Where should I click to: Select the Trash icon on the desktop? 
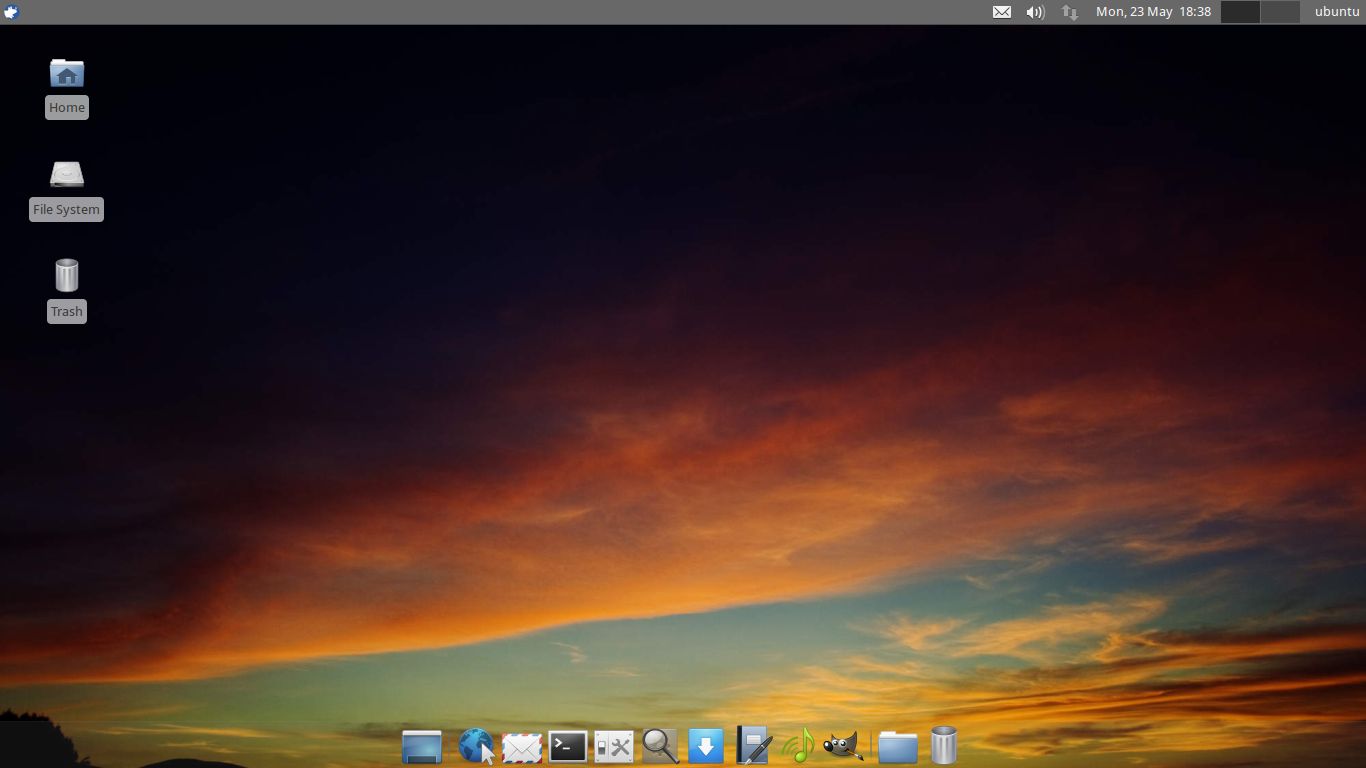point(67,277)
